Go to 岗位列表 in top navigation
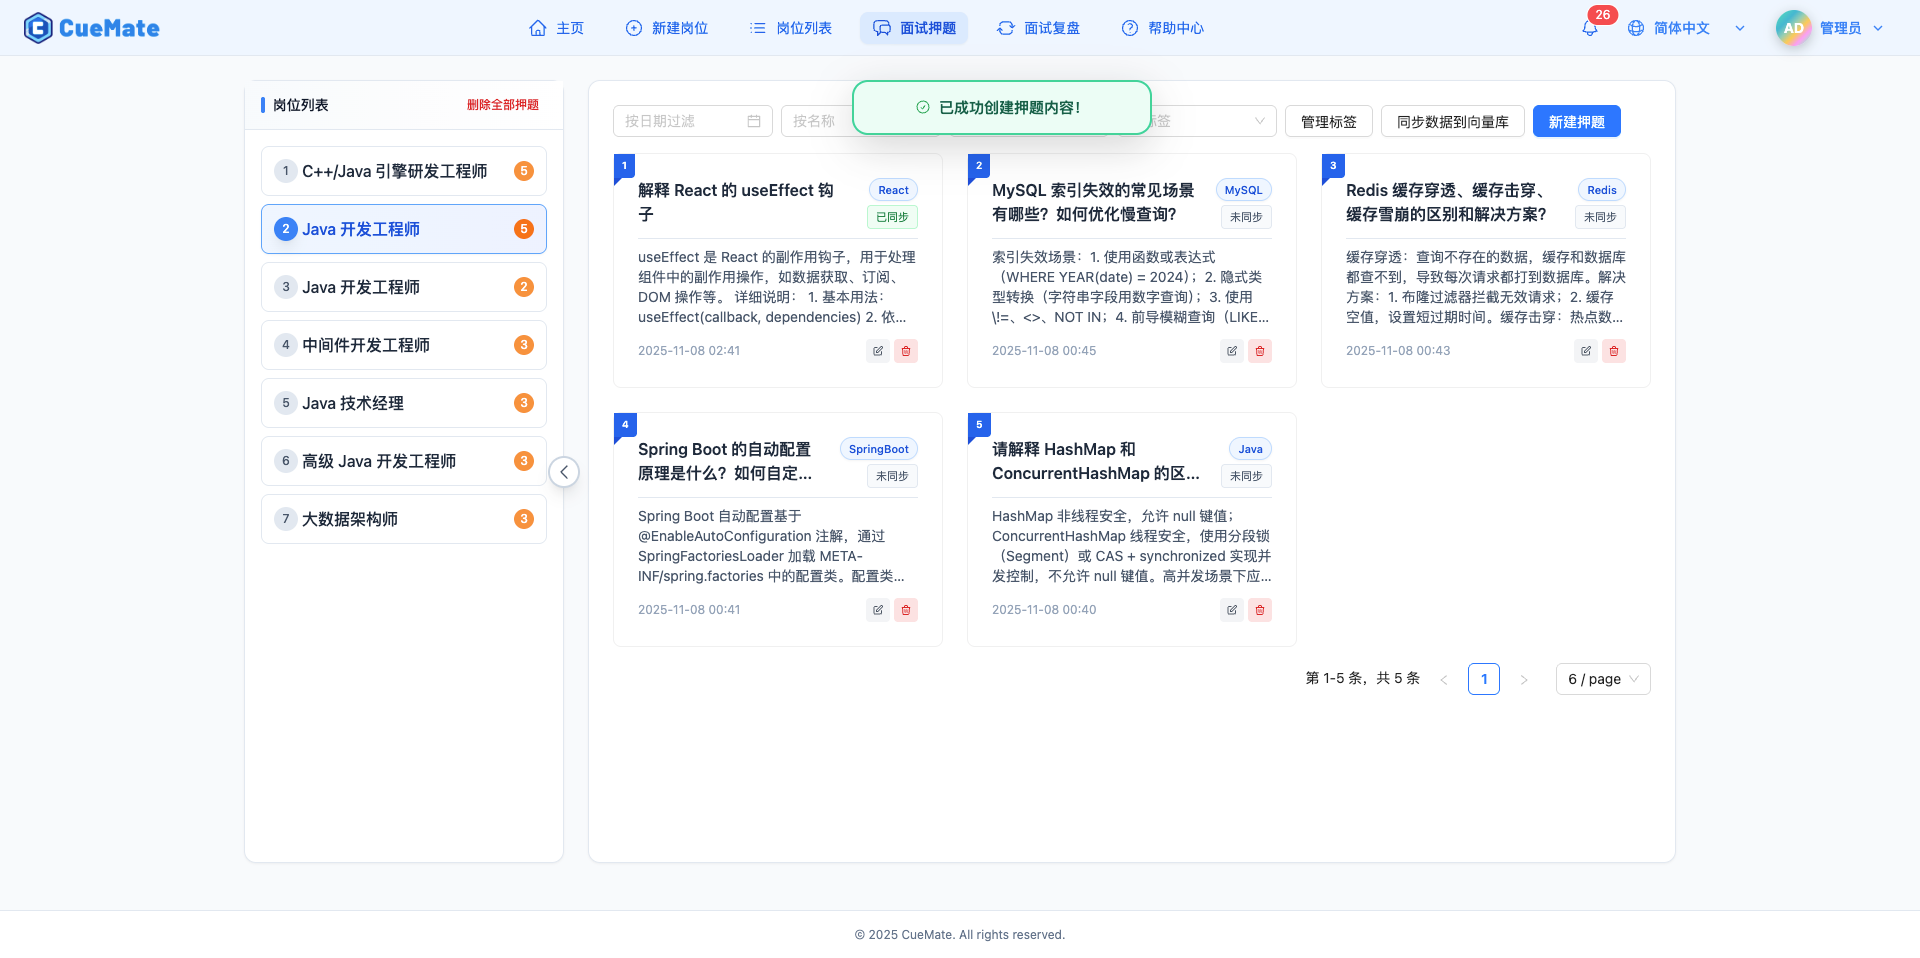The width and height of the screenshot is (1920, 958). [791, 28]
